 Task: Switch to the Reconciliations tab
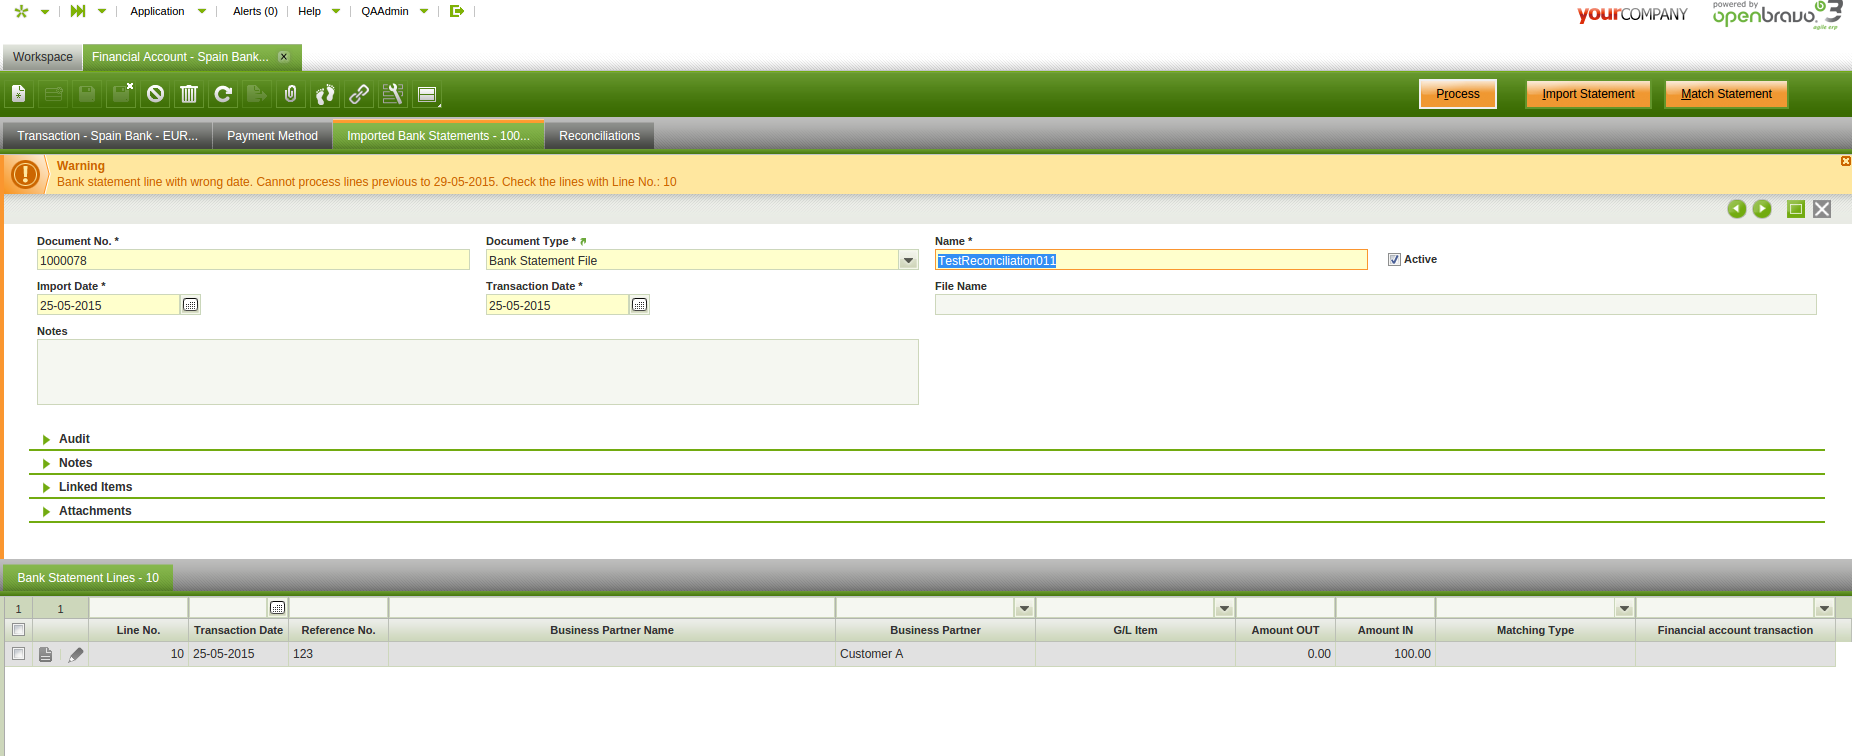(x=599, y=136)
